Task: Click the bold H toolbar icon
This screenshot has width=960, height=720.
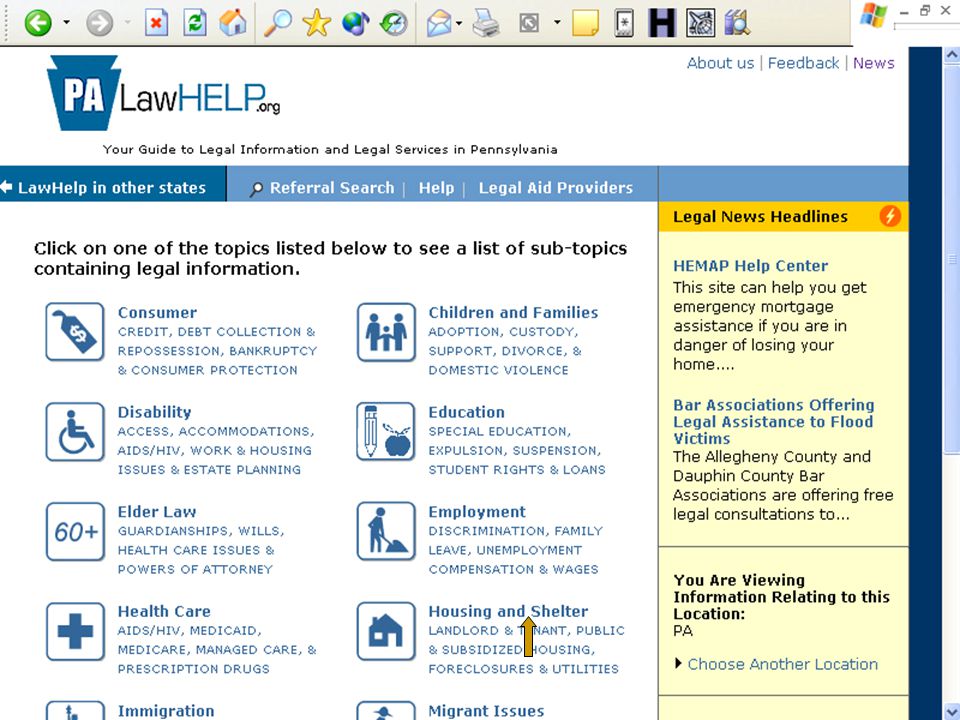Action: click(x=662, y=23)
